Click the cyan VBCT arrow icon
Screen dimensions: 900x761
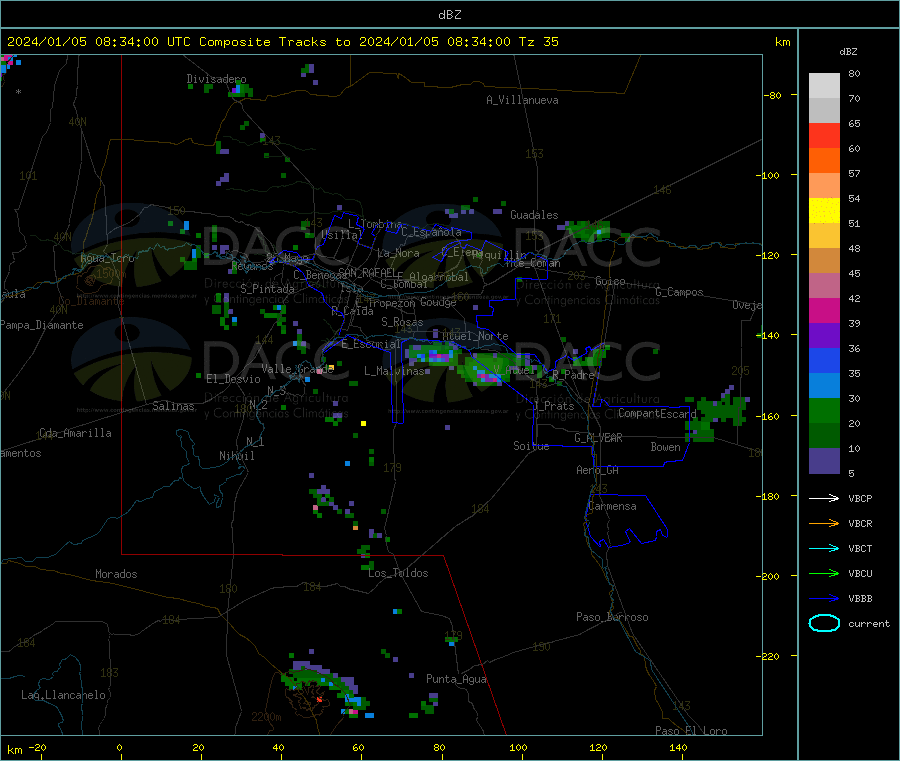tap(824, 548)
